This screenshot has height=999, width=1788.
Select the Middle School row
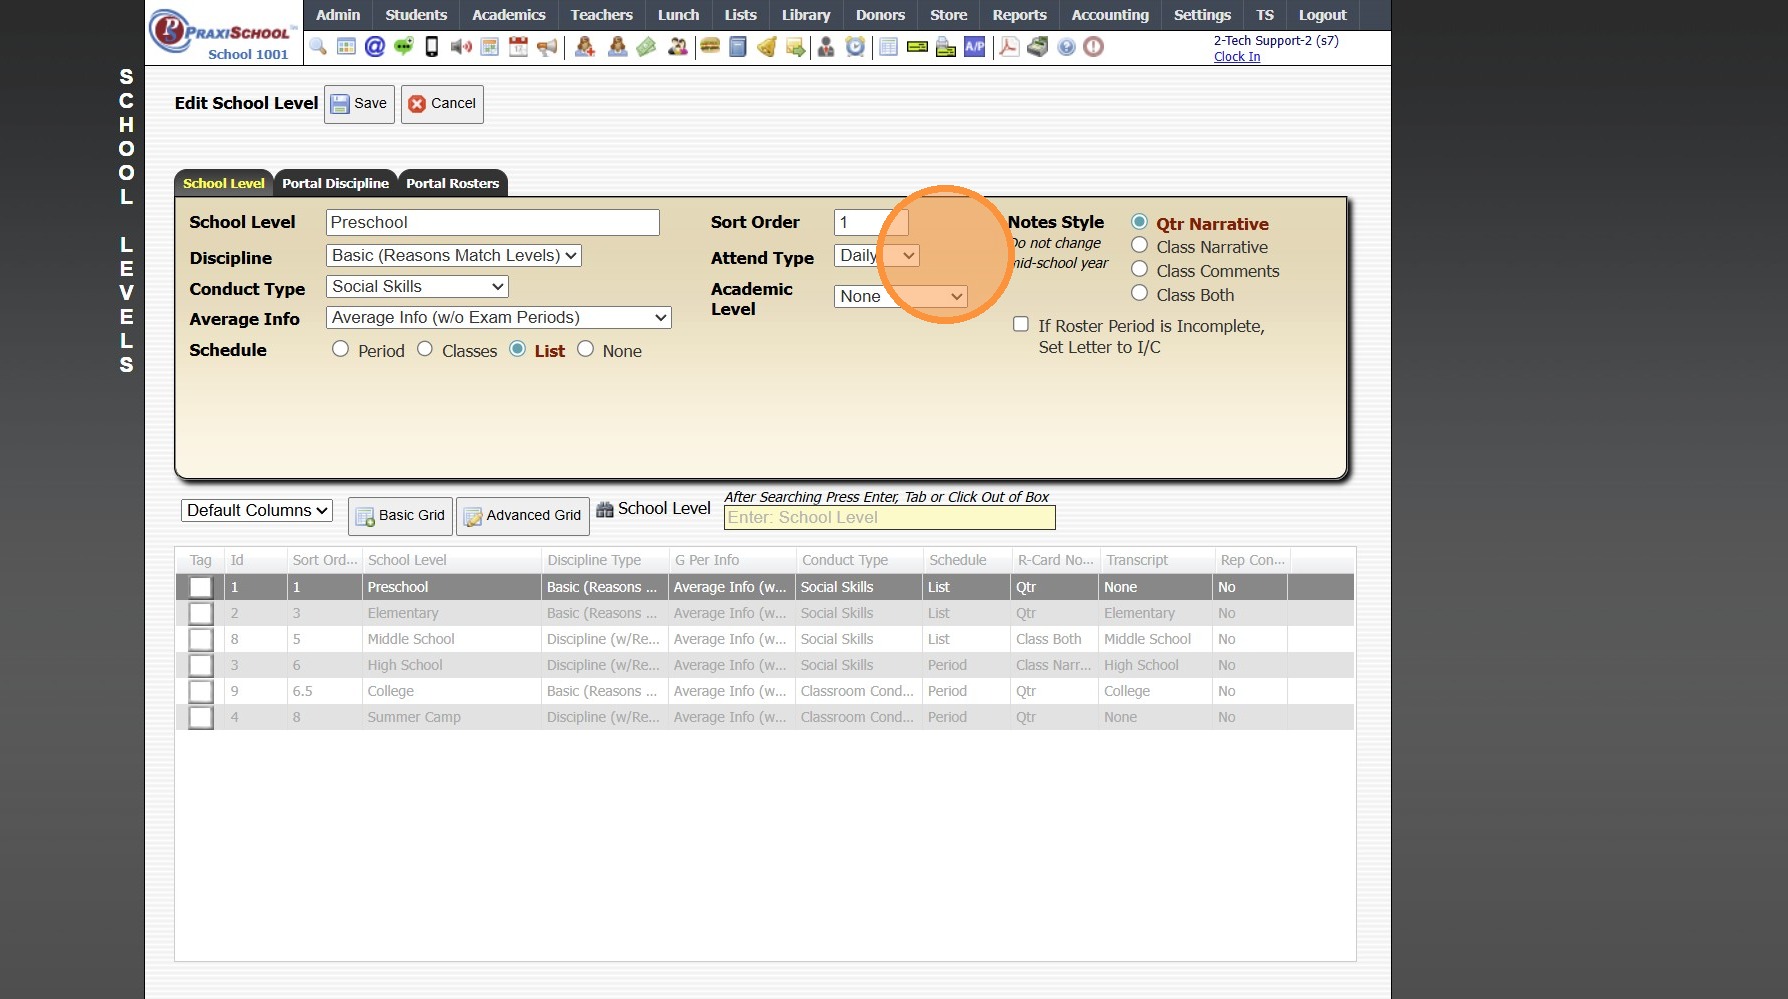coord(765,639)
